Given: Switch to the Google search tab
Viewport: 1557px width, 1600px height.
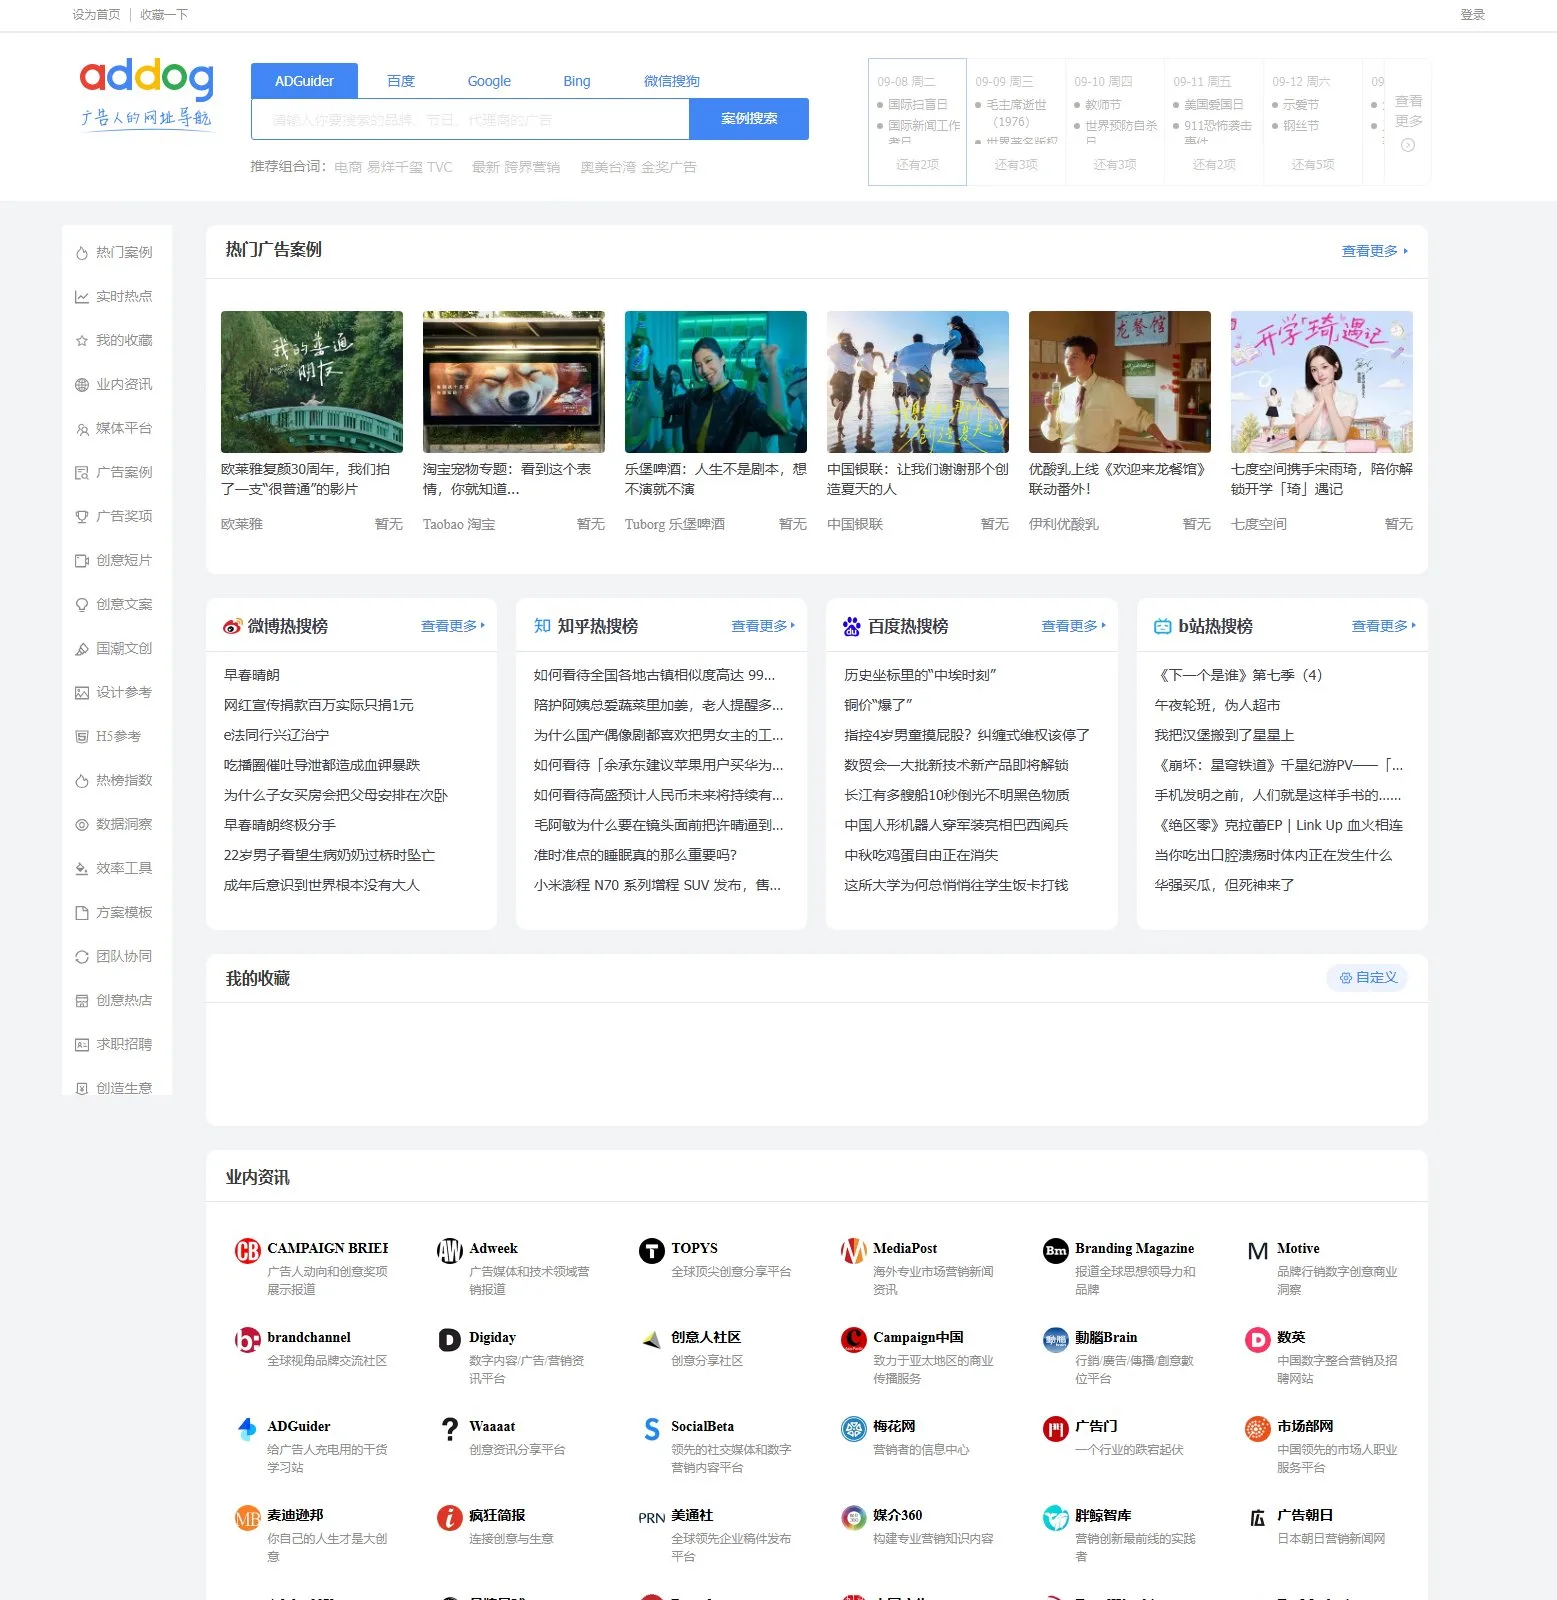Looking at the screenshot, I should pos(489,81).
